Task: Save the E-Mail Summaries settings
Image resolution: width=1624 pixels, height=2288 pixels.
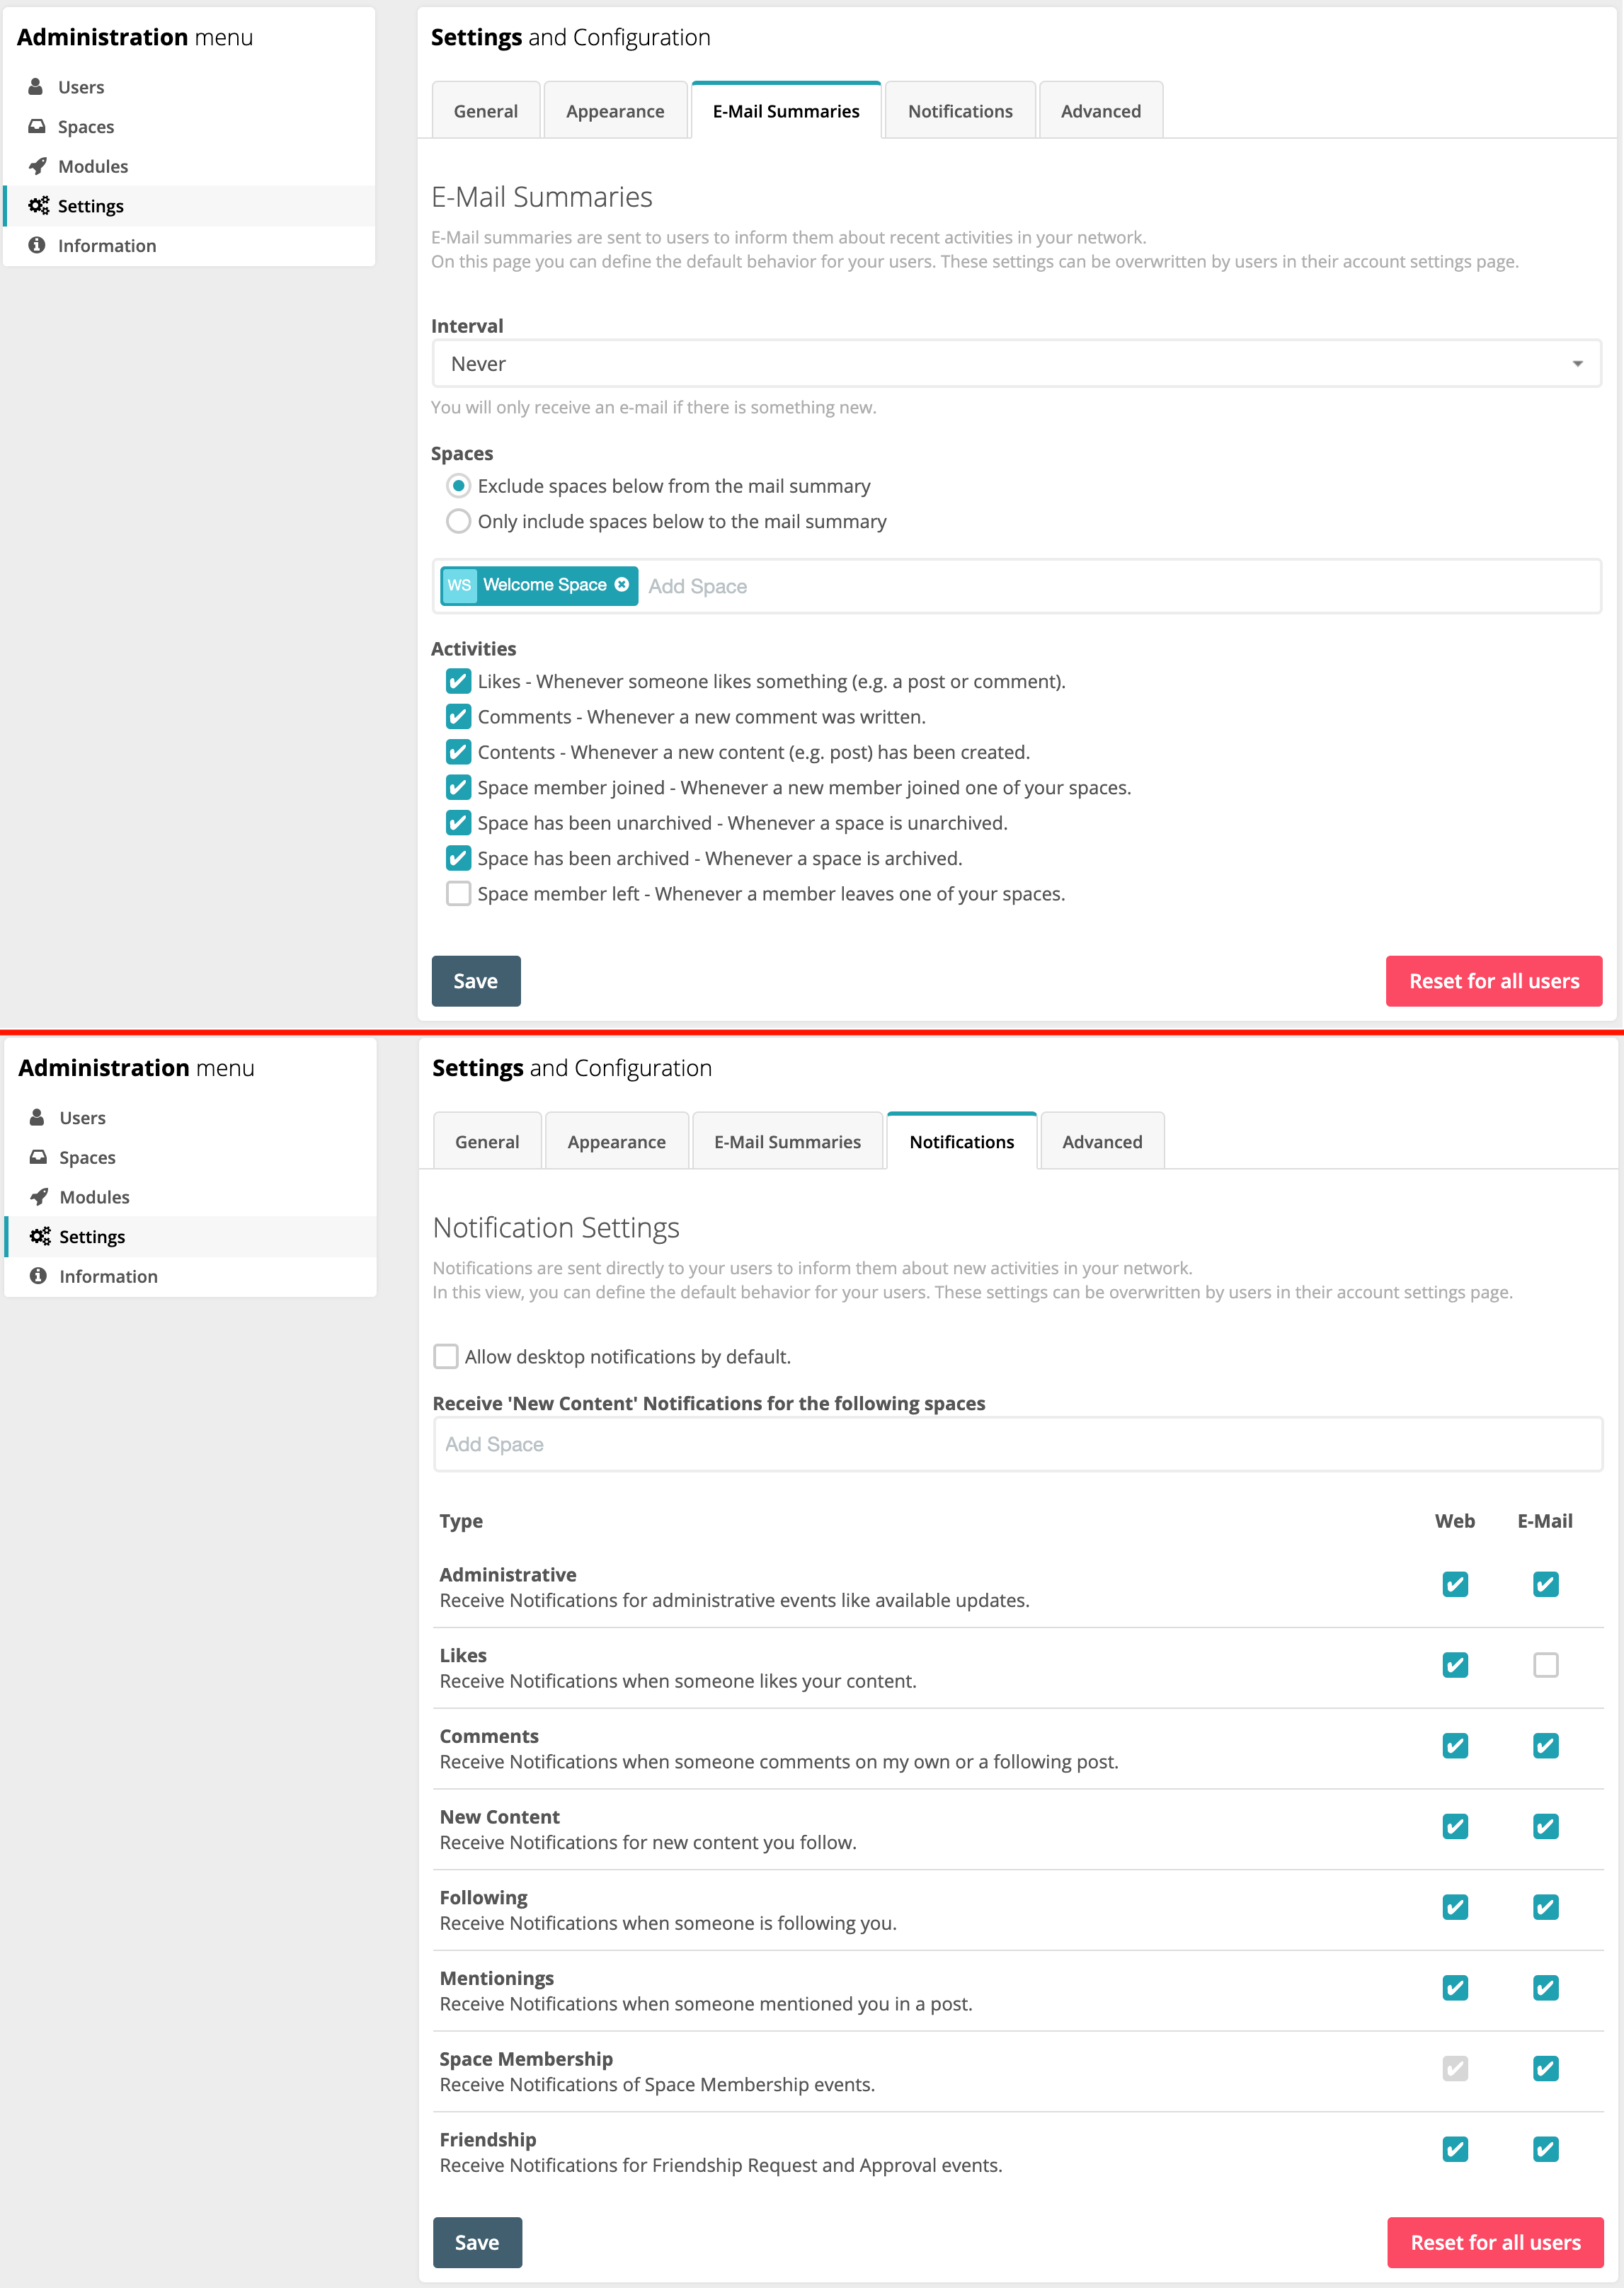Action: (475, 981)
